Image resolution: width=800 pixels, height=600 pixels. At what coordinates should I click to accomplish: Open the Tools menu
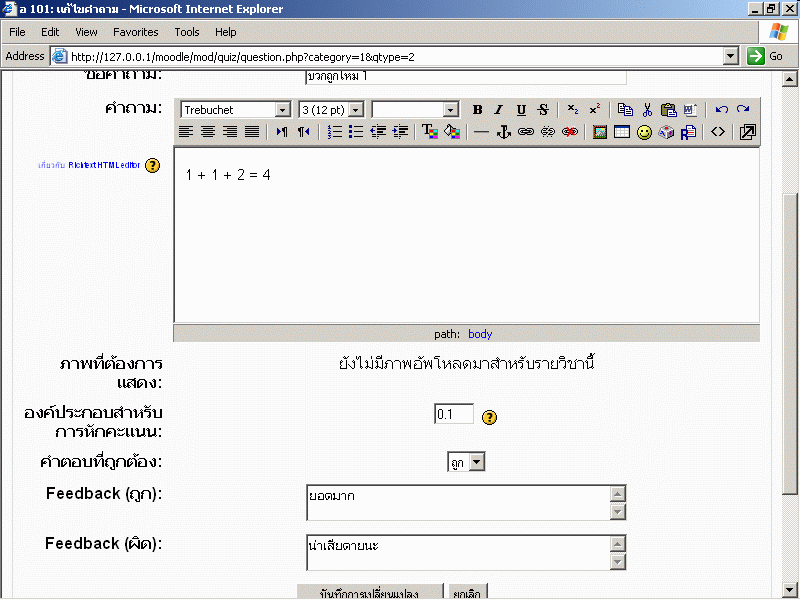(x=187, y=32)
